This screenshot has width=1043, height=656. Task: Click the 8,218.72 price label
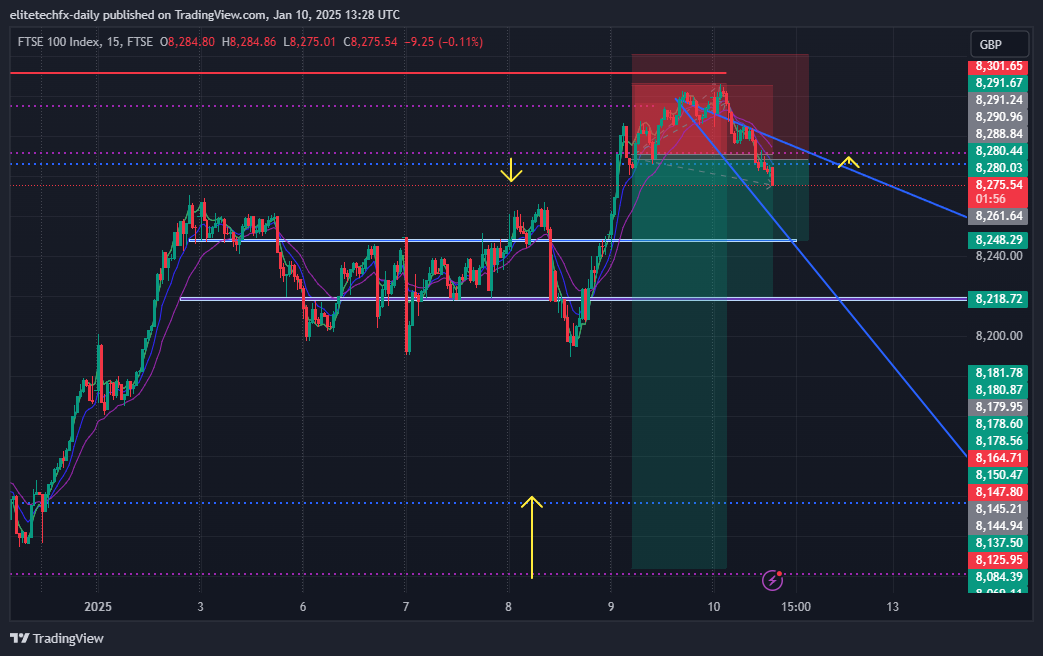(998, 299)
